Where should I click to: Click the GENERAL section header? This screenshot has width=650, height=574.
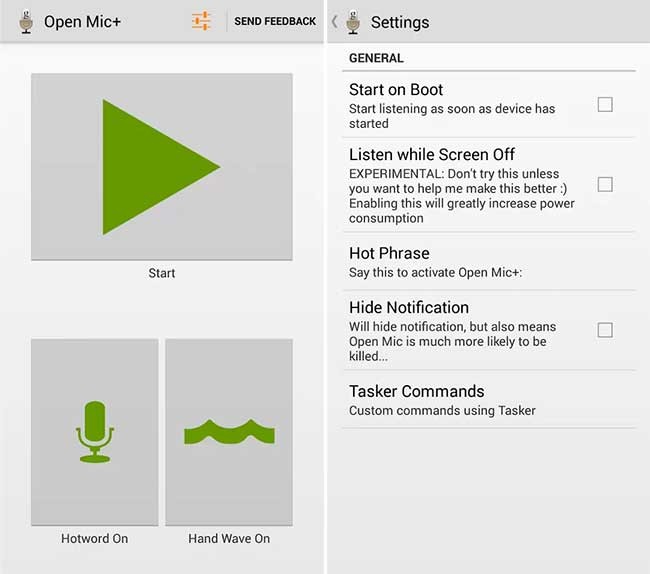point(376,58)
